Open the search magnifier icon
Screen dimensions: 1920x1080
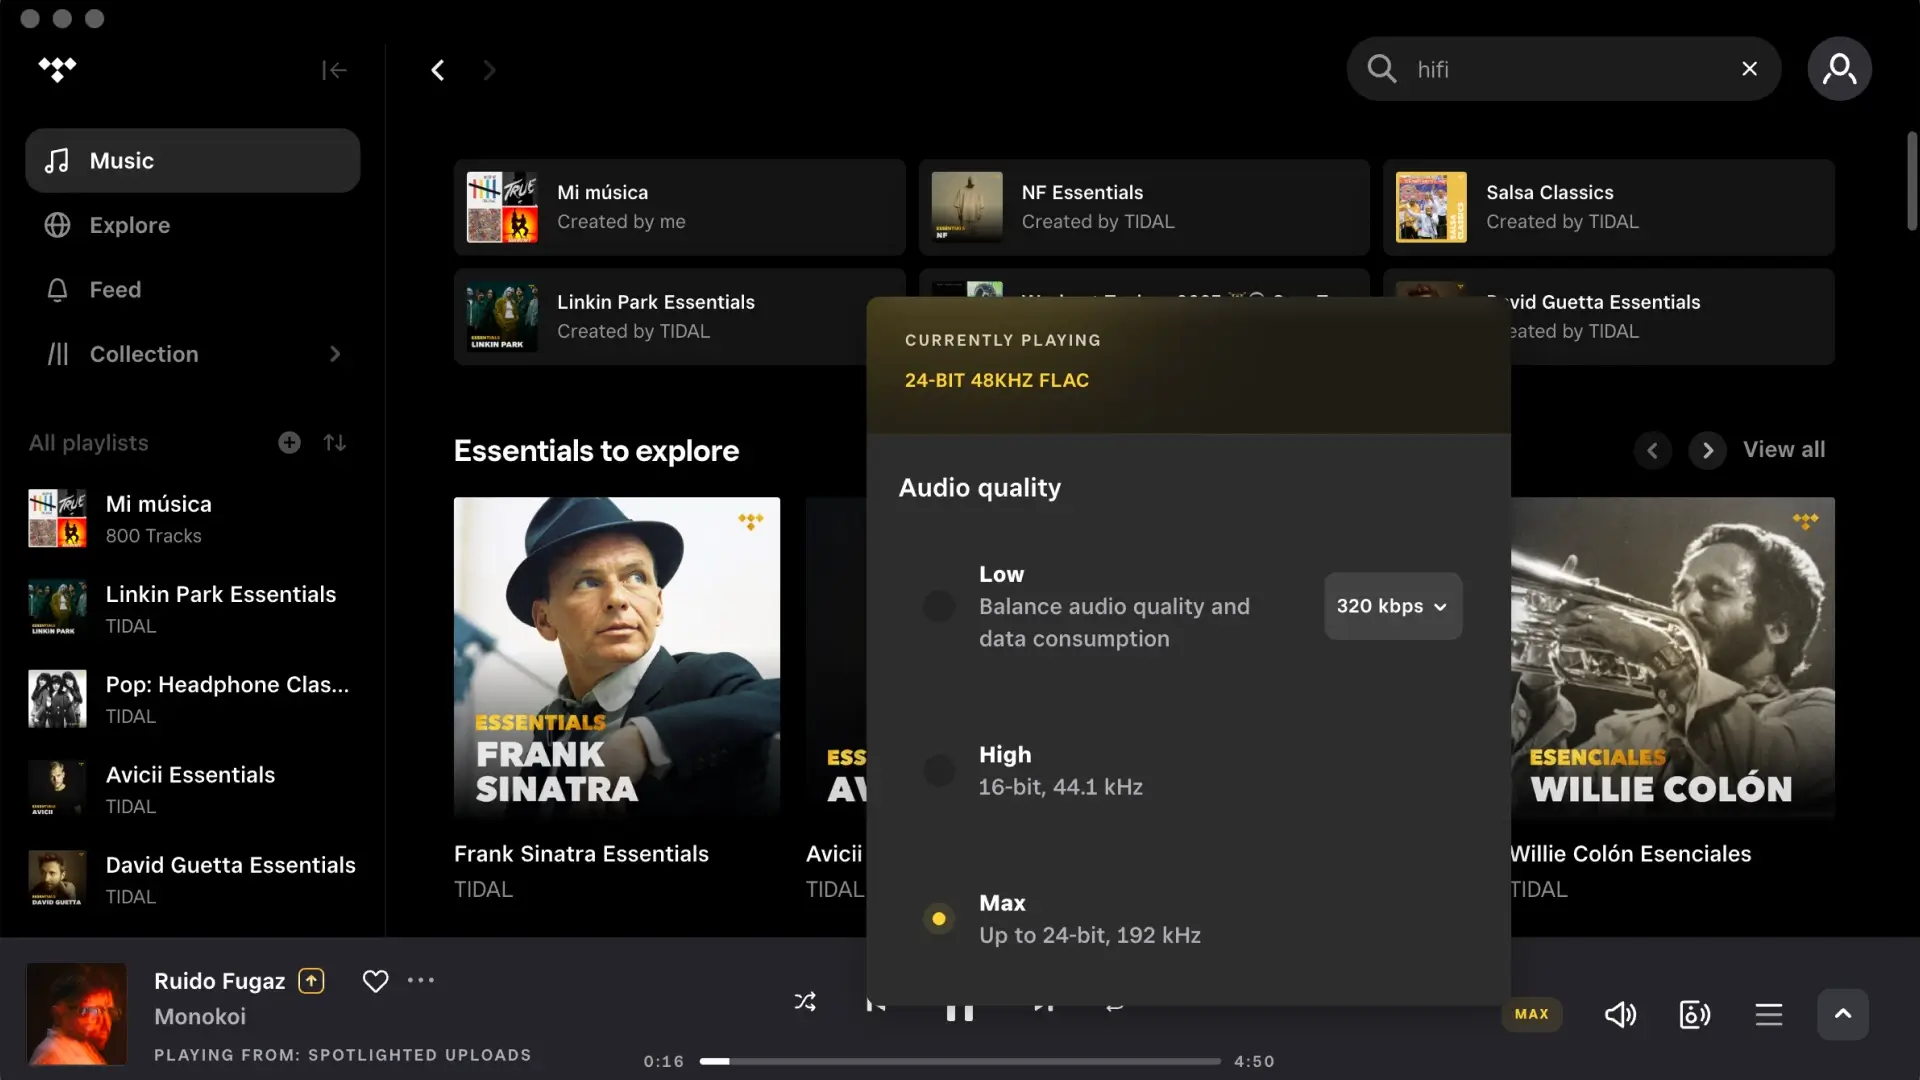tap(1382, 69)
